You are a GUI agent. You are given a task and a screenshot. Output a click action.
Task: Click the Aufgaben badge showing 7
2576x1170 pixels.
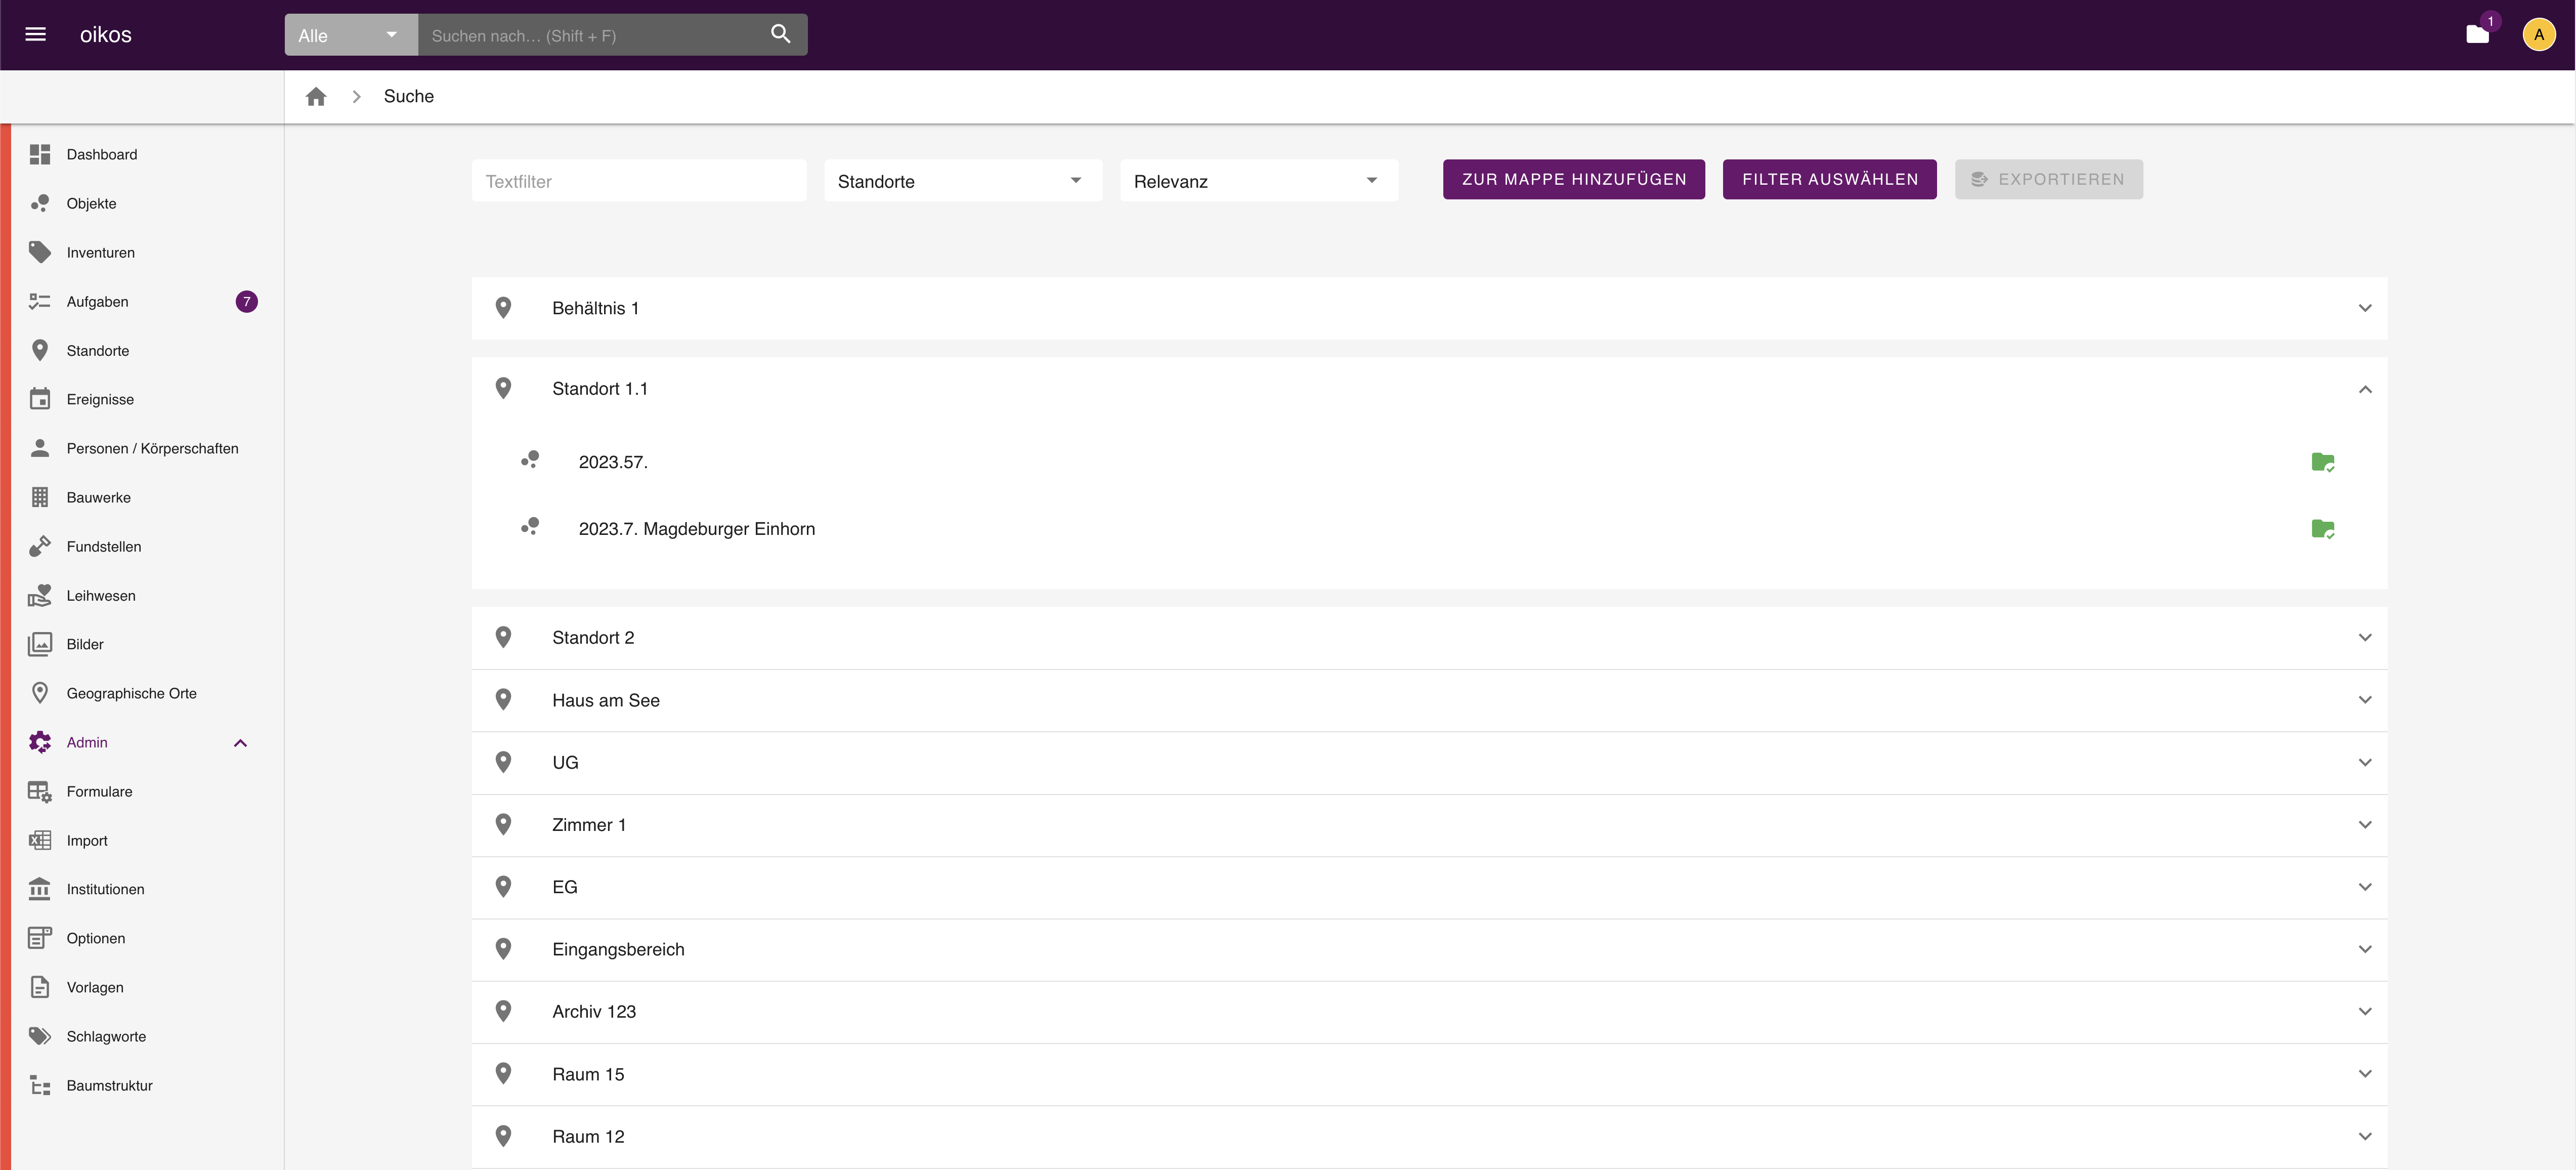click(247, 301)
